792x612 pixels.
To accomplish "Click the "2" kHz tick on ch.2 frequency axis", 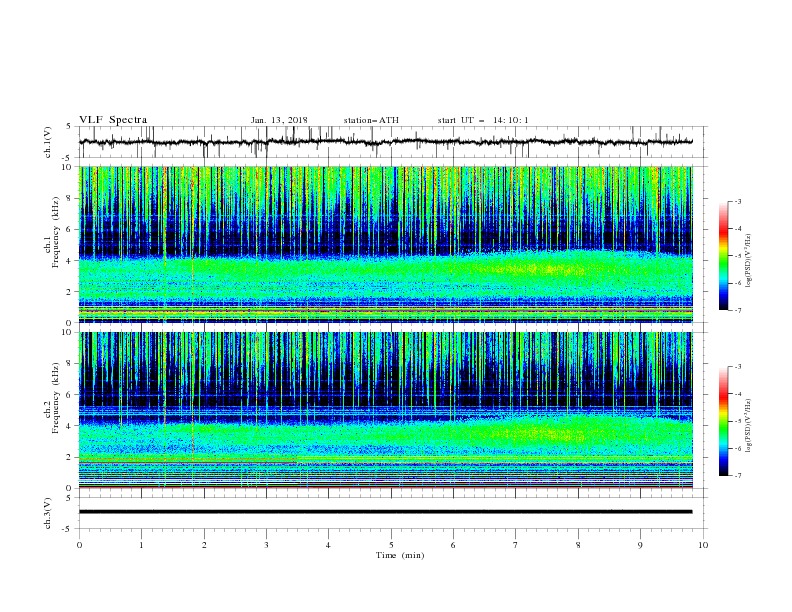I will 70,457.
